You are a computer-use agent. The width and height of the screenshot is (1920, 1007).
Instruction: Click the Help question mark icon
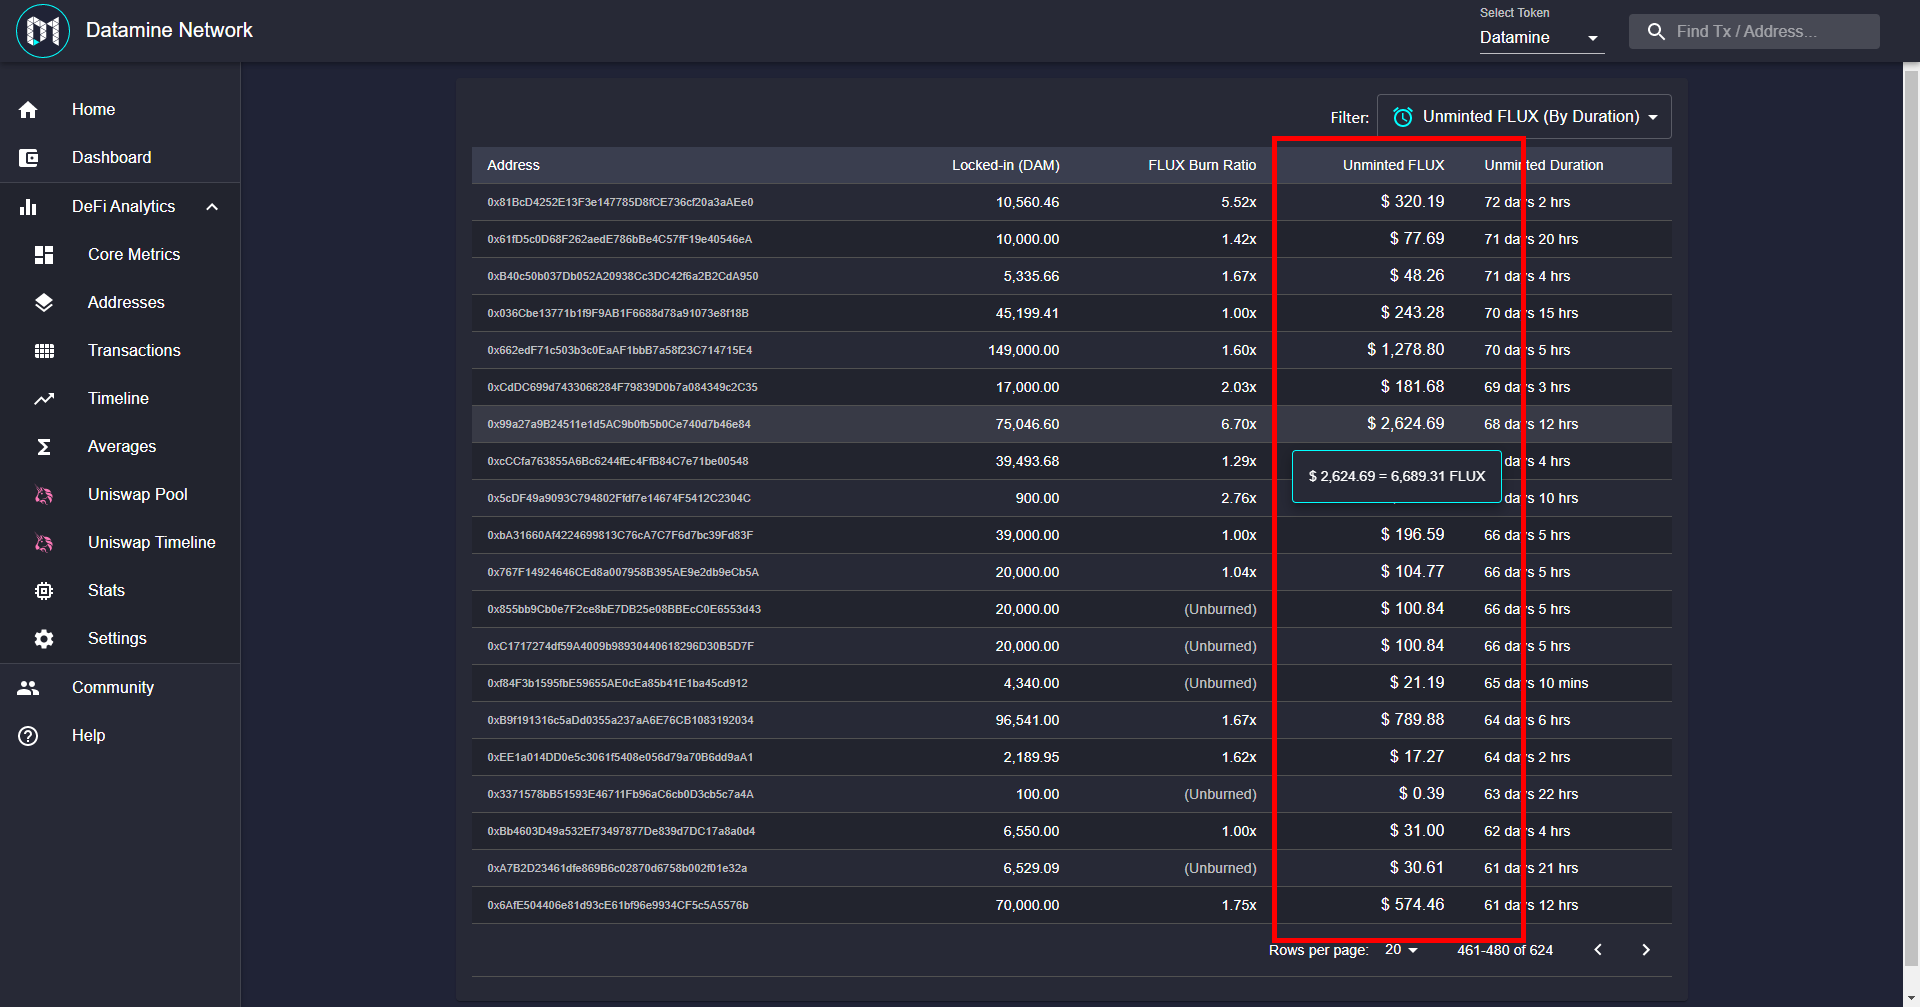point(28,736)
